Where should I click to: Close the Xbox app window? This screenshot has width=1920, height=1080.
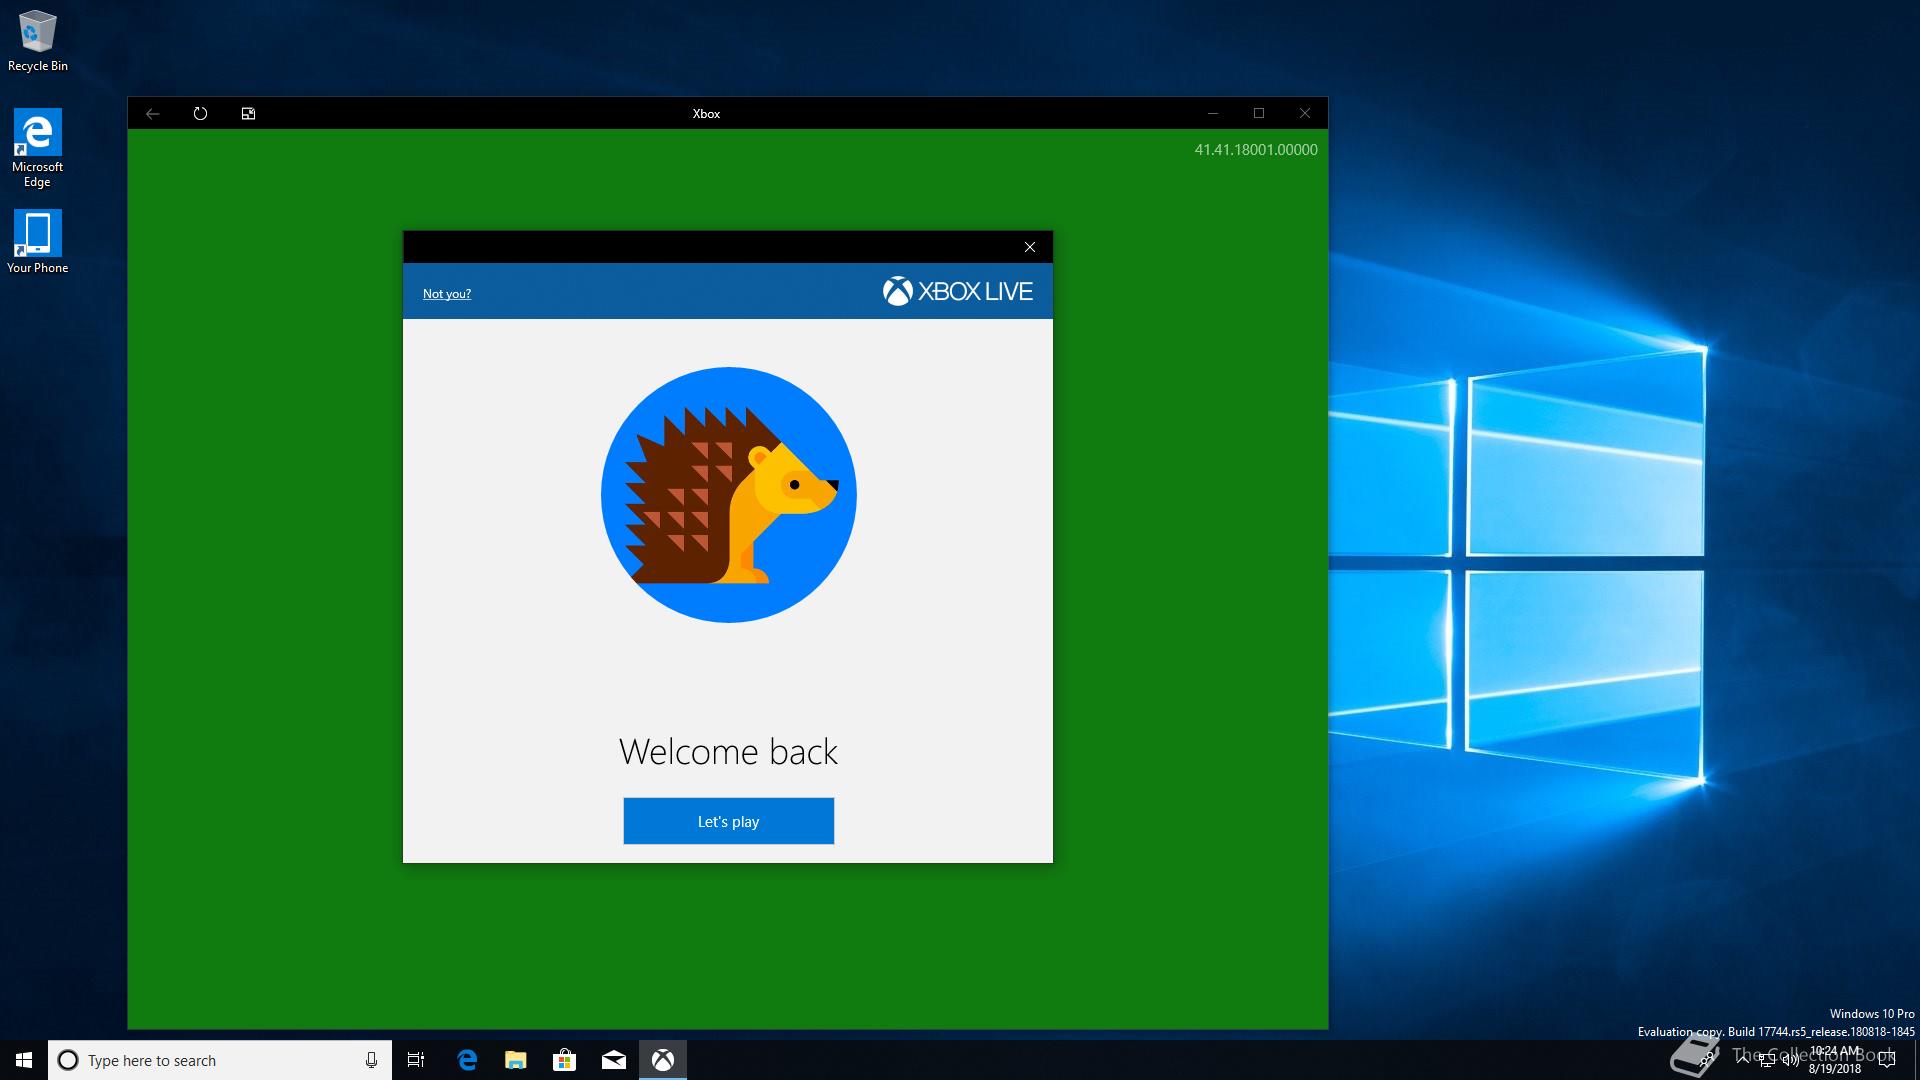pyautogui.click(x=1304, y=113)
